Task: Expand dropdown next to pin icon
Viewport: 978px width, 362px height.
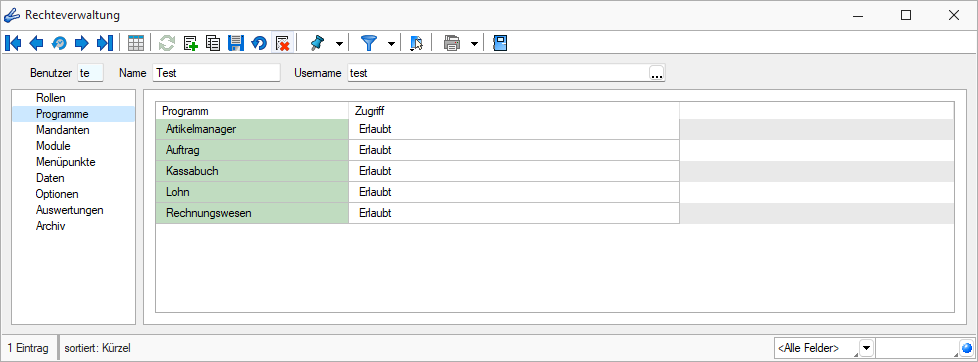Action: tap(339, 44)
